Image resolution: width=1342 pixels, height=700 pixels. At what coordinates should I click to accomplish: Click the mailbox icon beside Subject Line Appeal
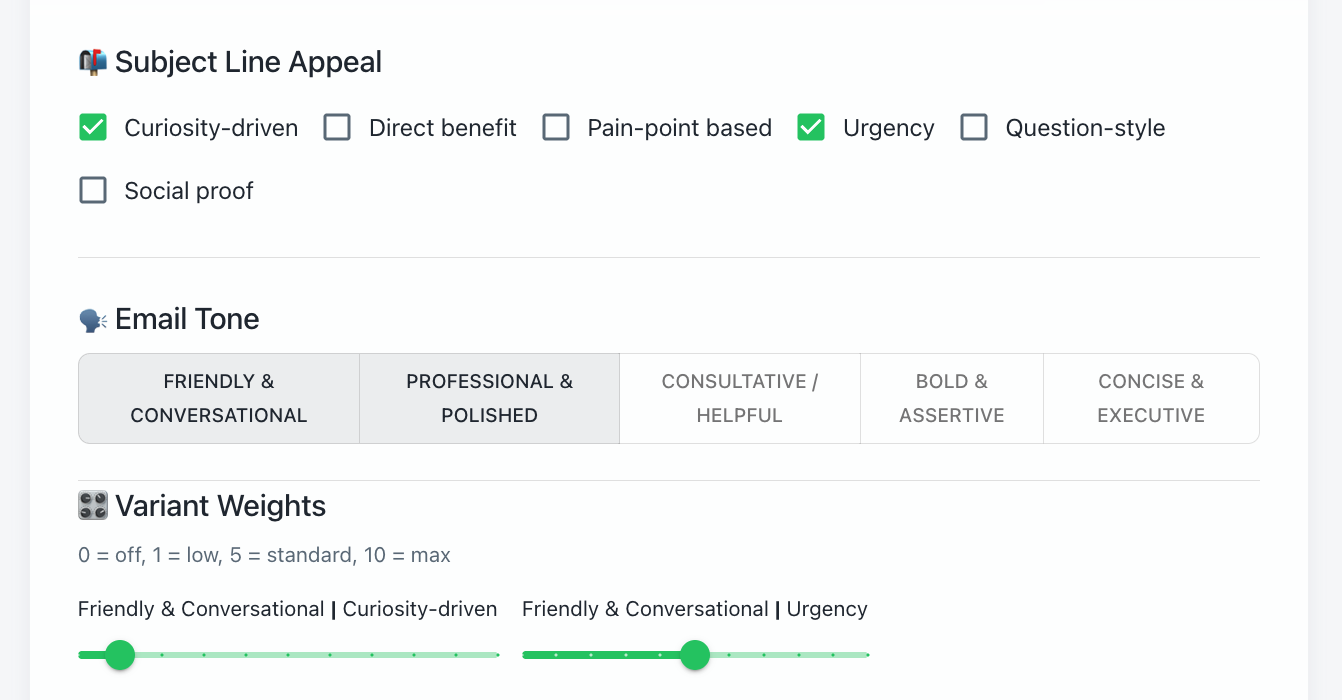[x=92, y=60]
